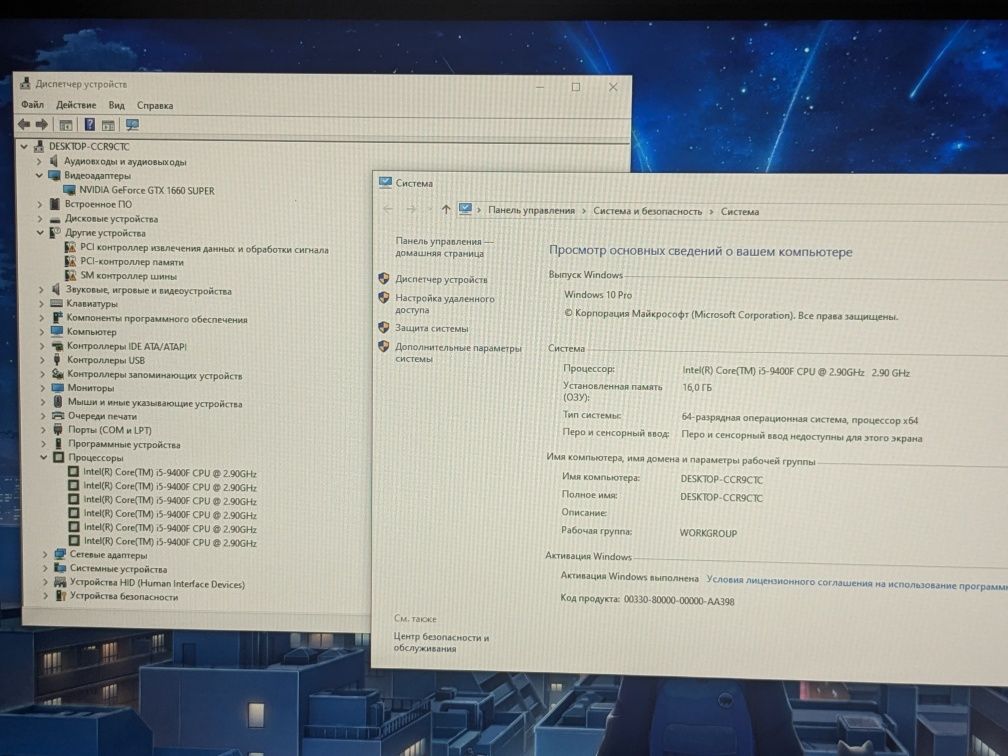
Task: Click Контроллеры запоминающих устройств icon
Action: pos(58,374)
